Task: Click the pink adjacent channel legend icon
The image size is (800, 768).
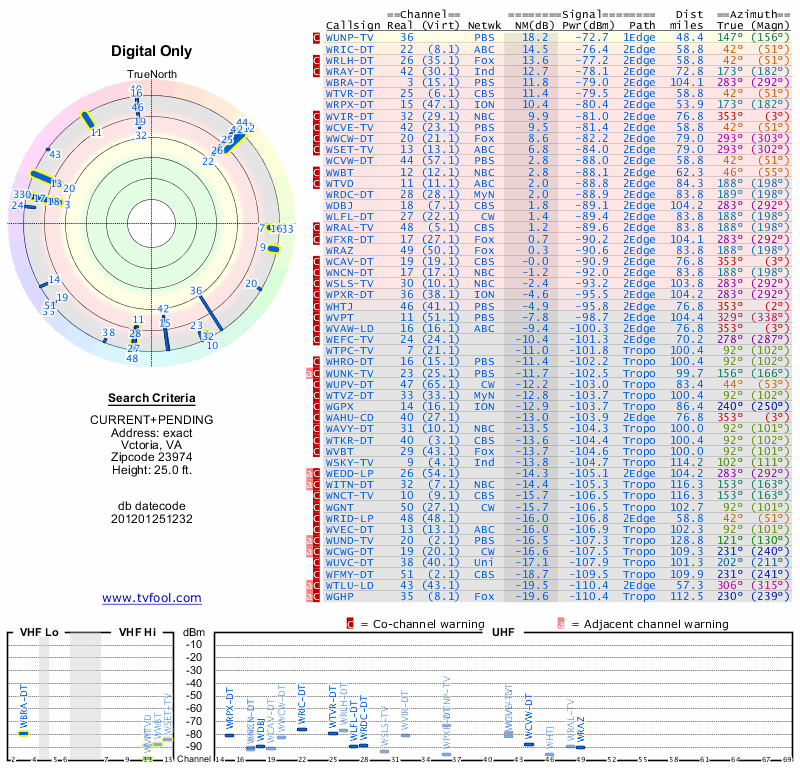Action: pos(561,624)
